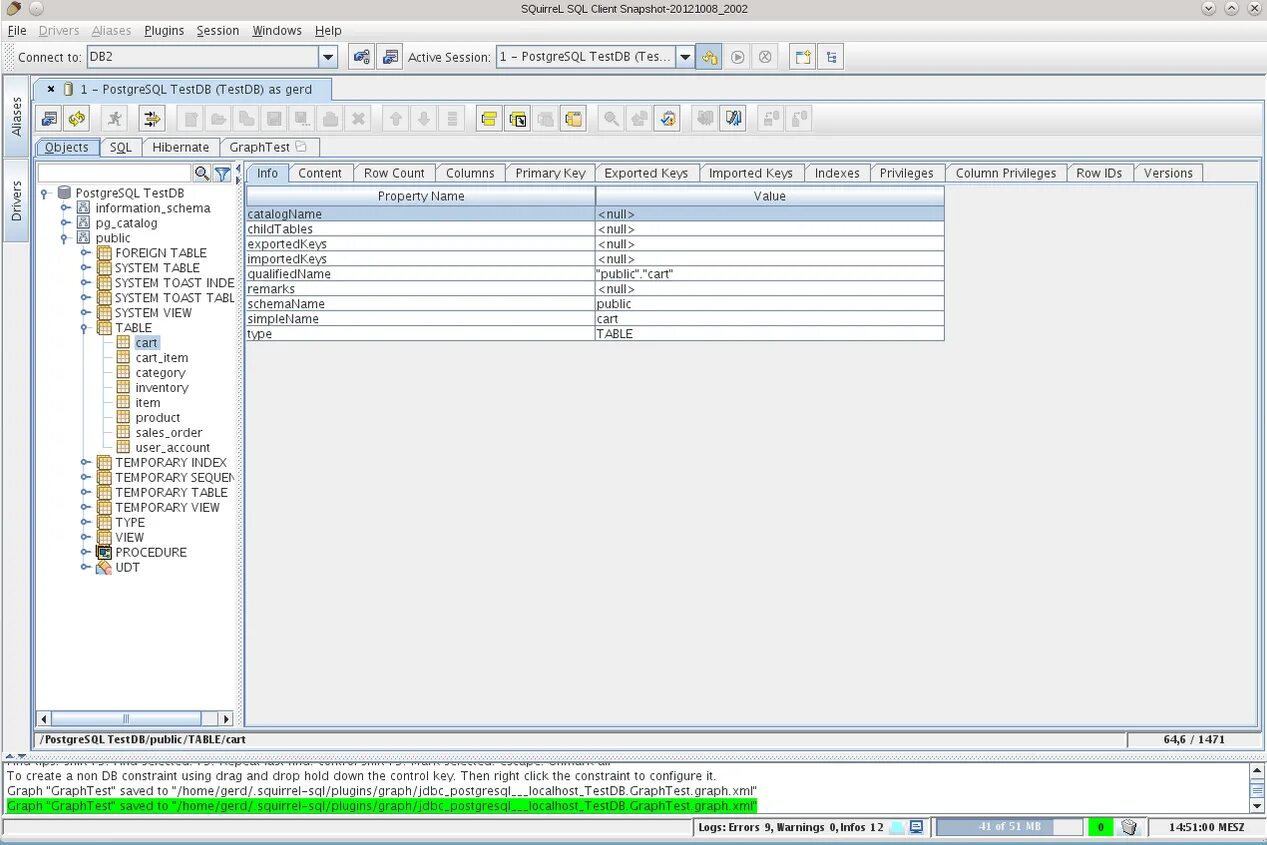Click the filter funnel icon above object tree
This screenshot has height=845, width=1267.
(222, 173)
